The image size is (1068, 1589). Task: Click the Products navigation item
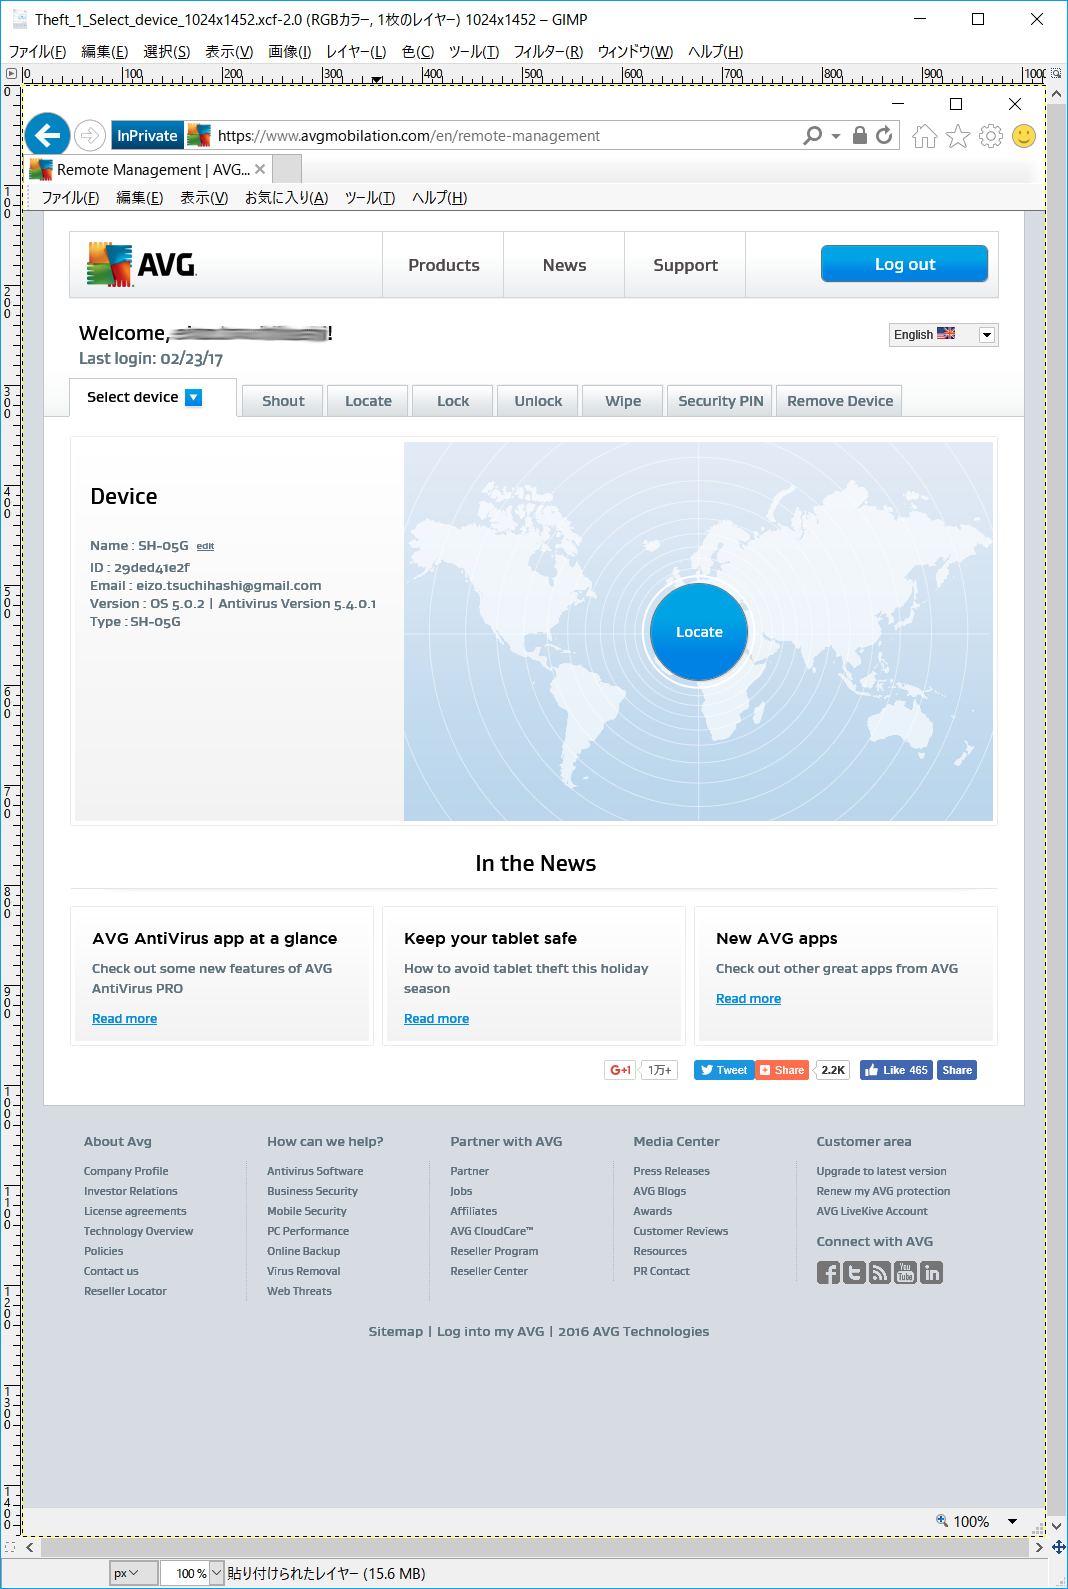coord(443,265)
